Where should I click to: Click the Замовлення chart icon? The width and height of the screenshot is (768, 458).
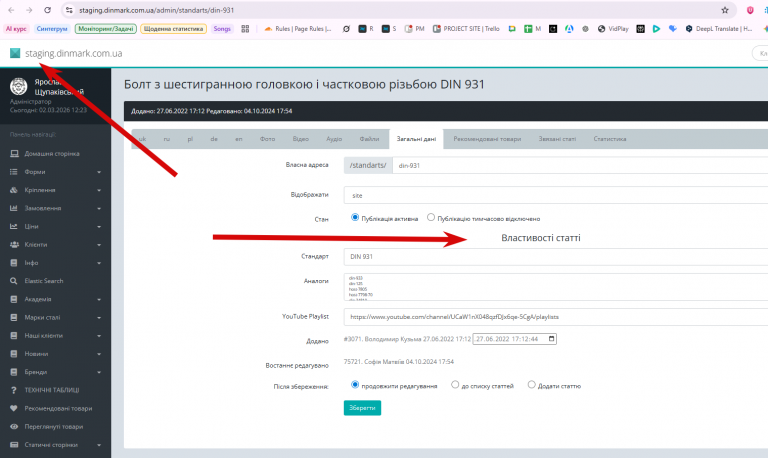click(x=14, y=208)
